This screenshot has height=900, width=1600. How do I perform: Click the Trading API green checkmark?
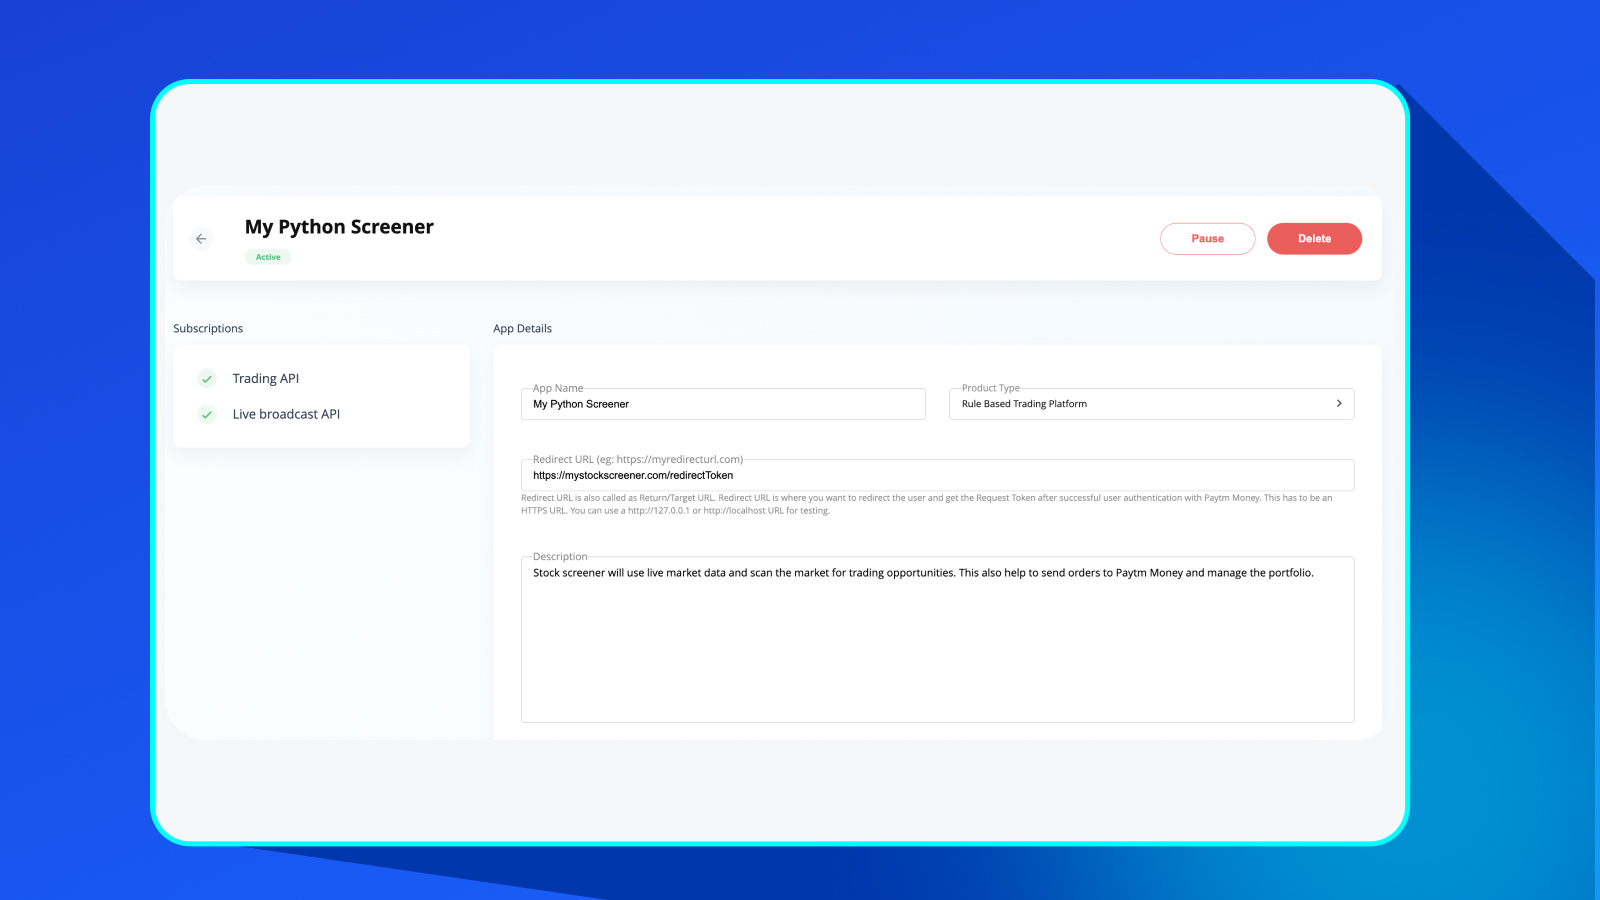[x=207, y=379]
